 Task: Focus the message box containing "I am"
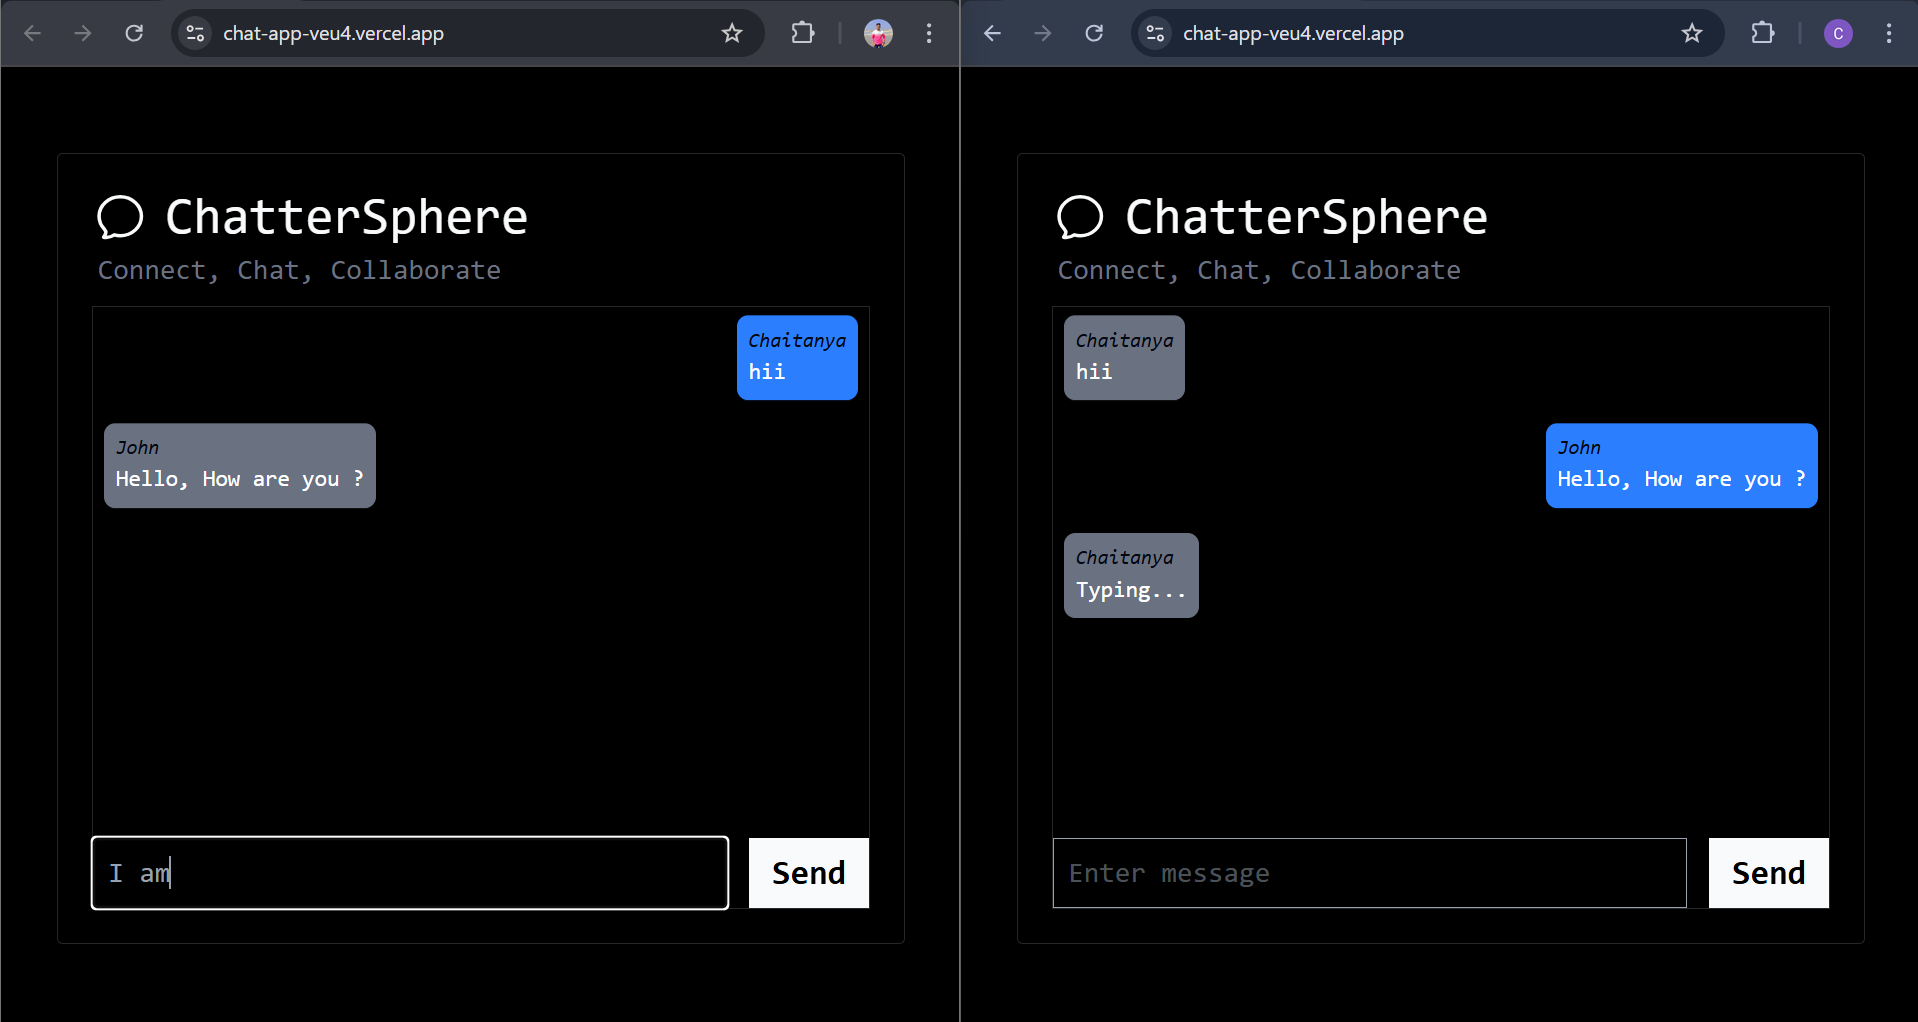click(x=410, y=873)
